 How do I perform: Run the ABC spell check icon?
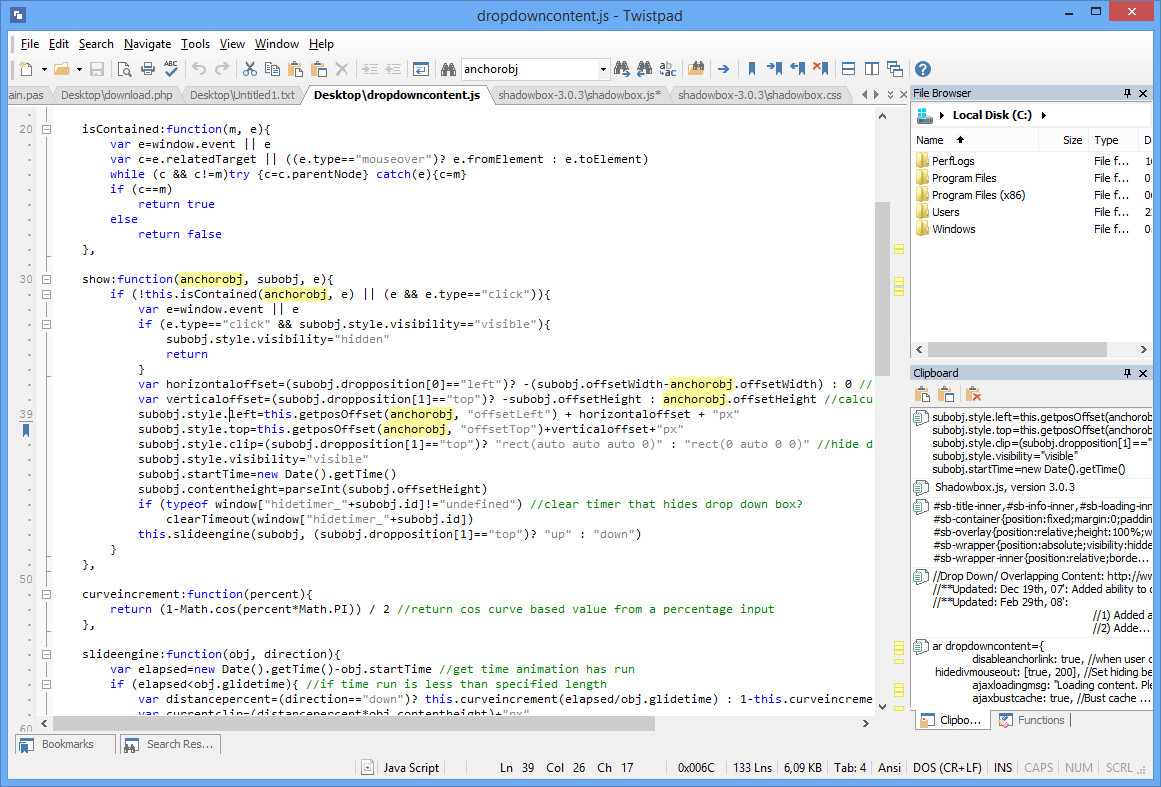[171, 69]
